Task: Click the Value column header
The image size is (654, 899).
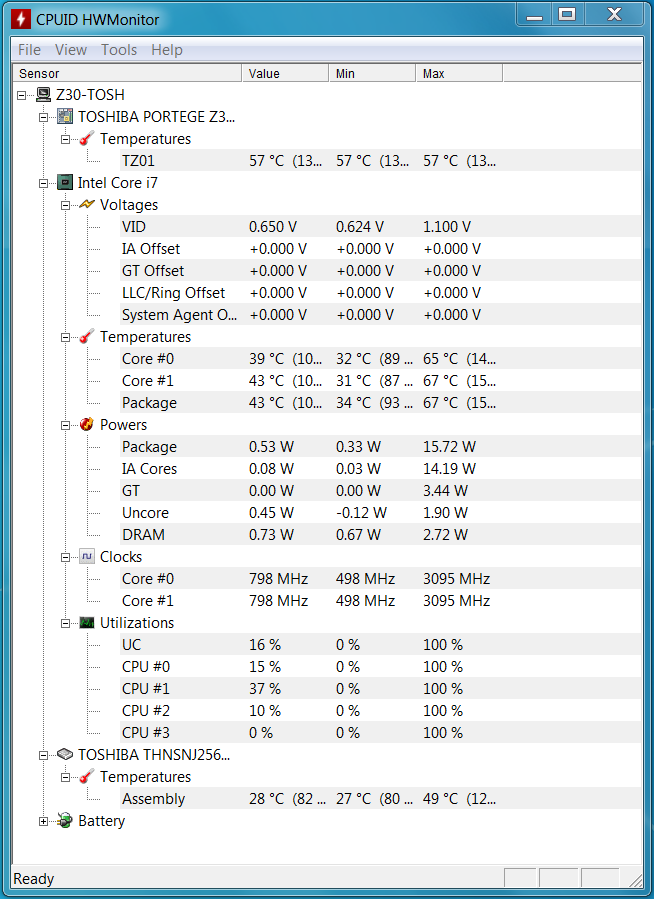Action: [x=285, y=73]
